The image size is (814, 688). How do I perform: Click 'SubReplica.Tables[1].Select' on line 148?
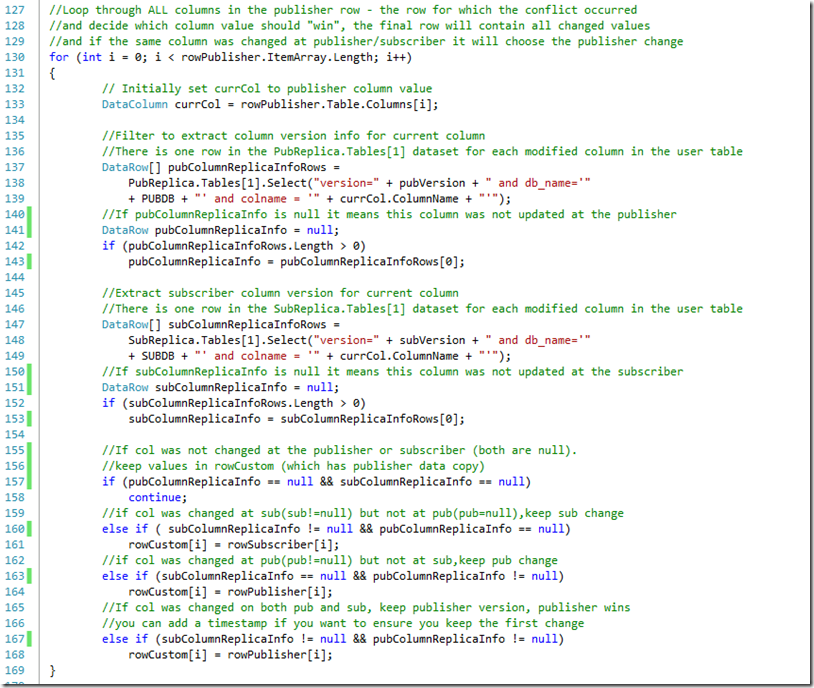tap(218, 341)
